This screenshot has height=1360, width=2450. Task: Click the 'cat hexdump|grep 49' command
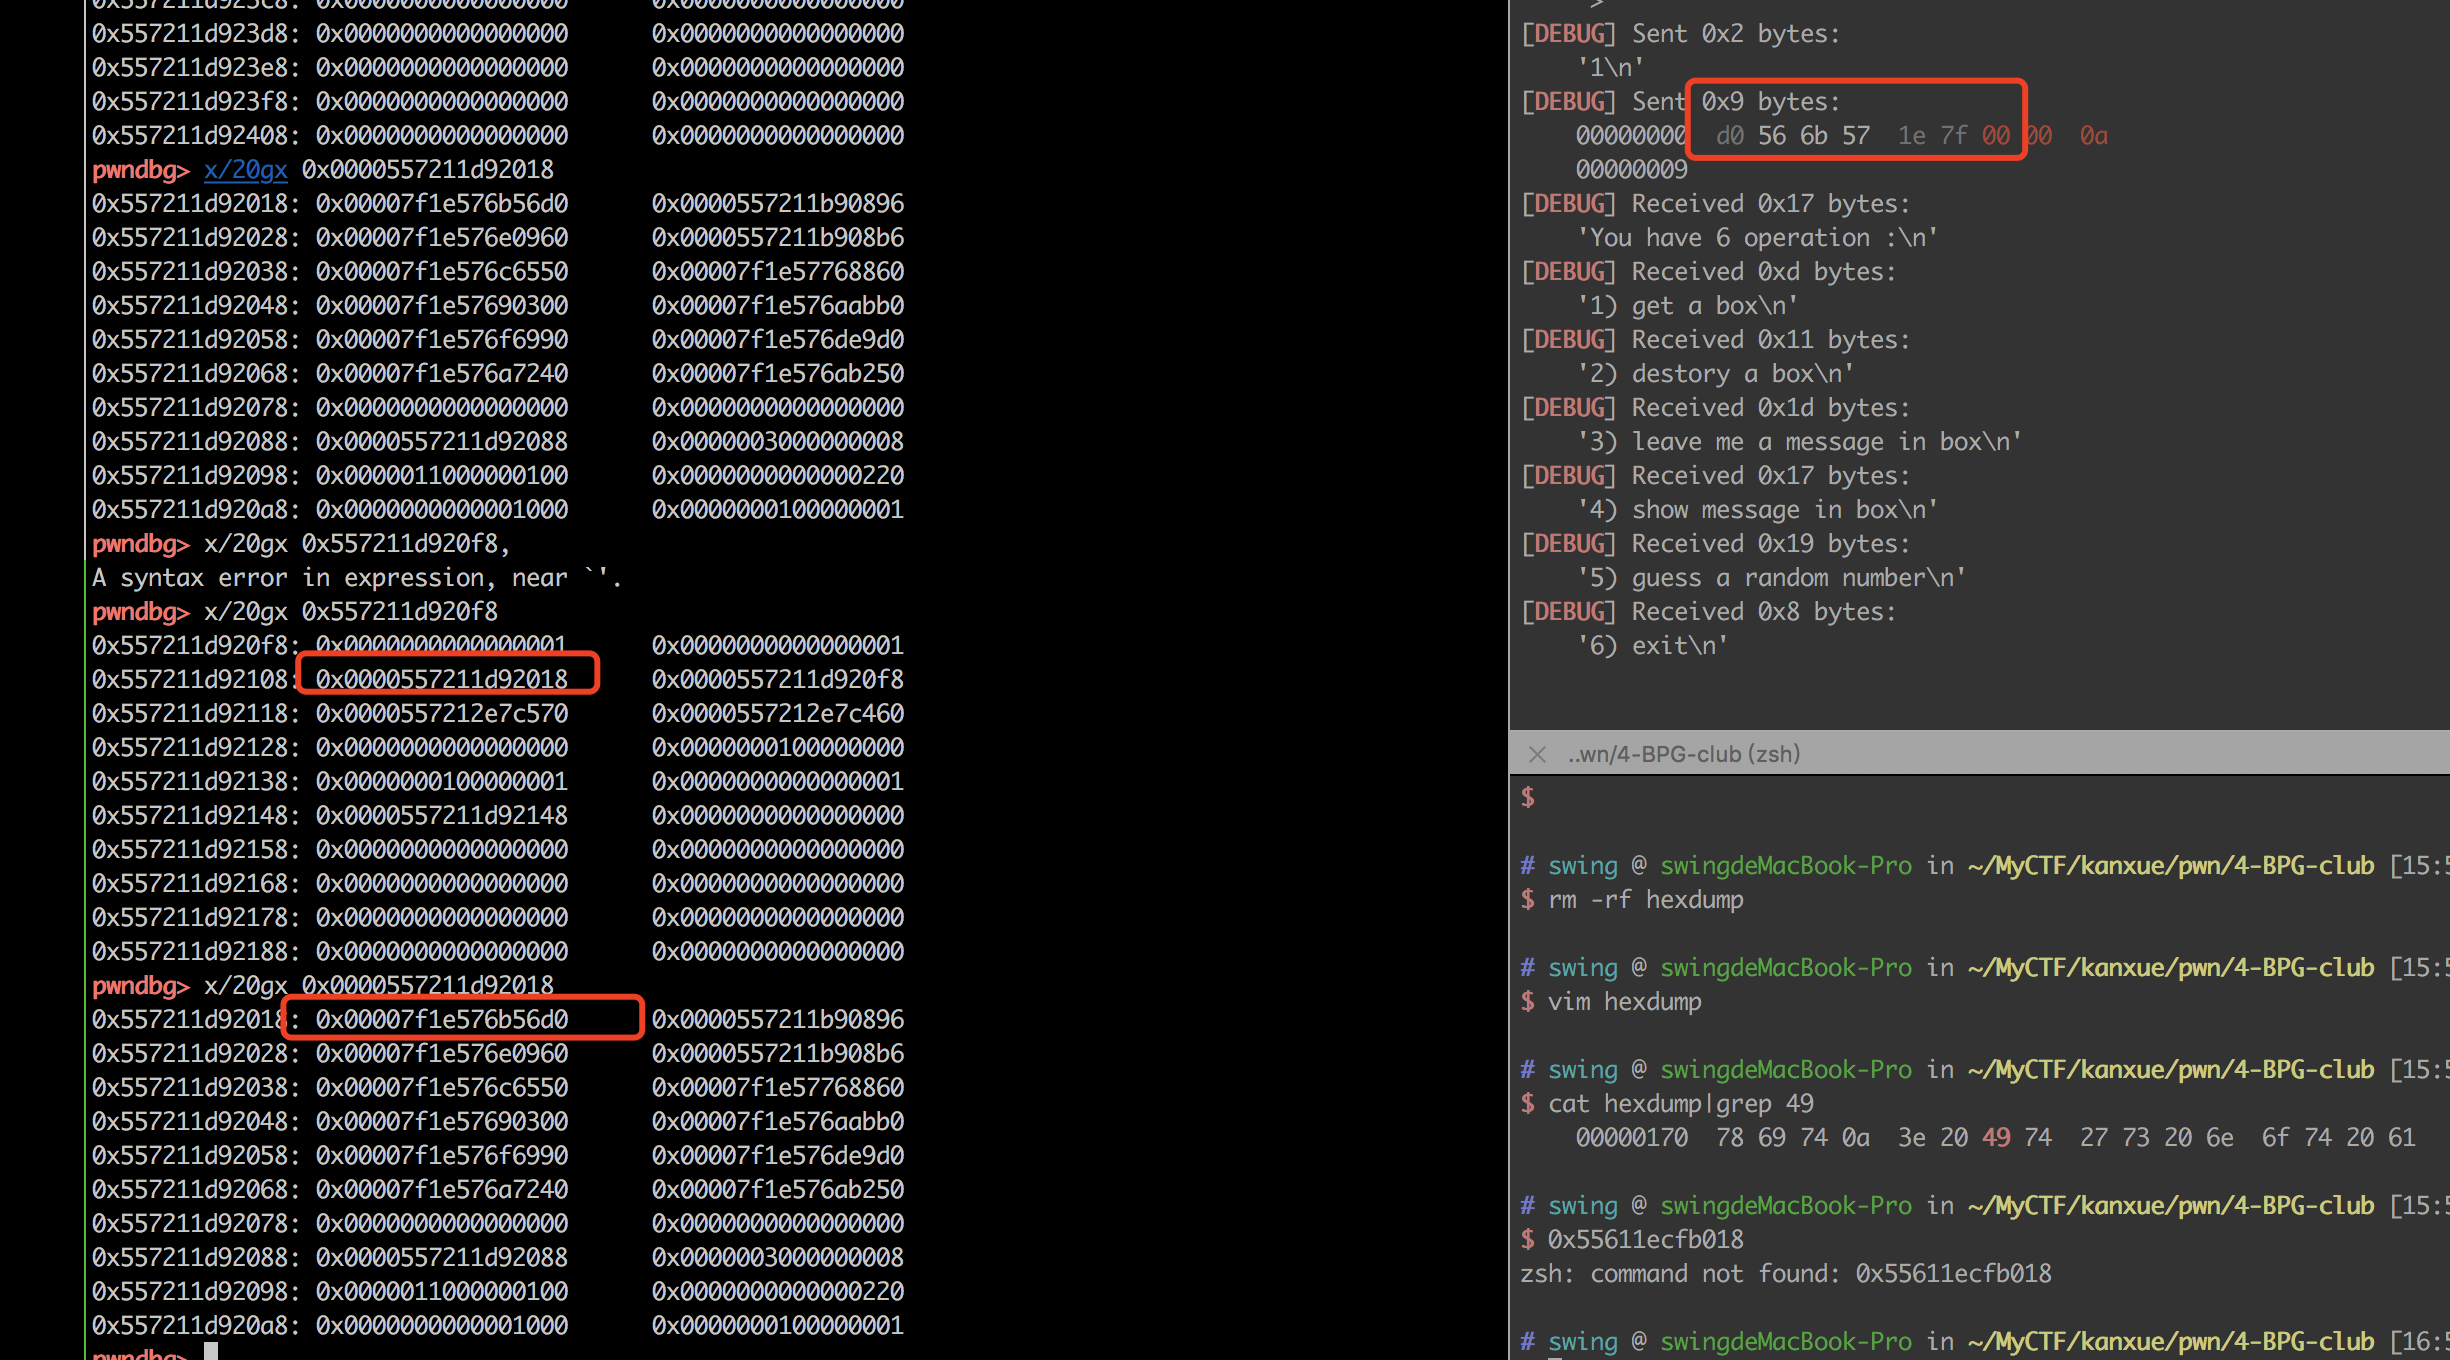(1680, 1104)
